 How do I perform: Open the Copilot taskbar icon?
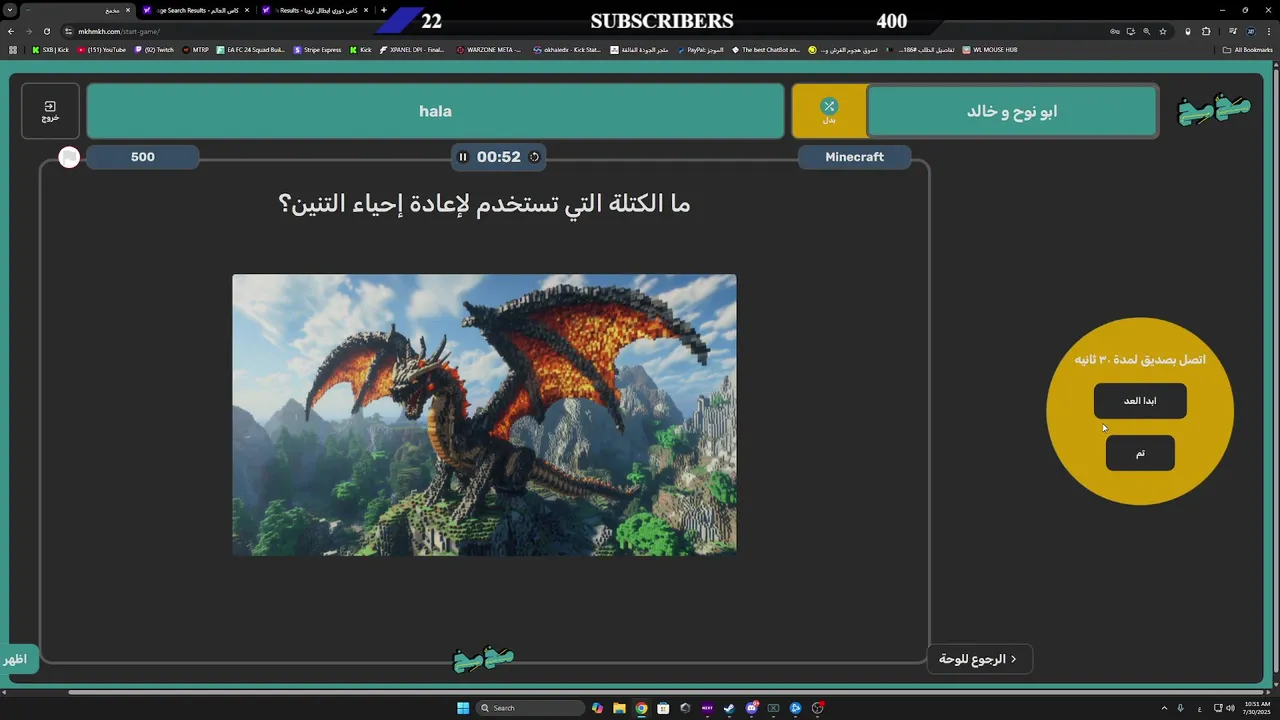pos(597,708)
